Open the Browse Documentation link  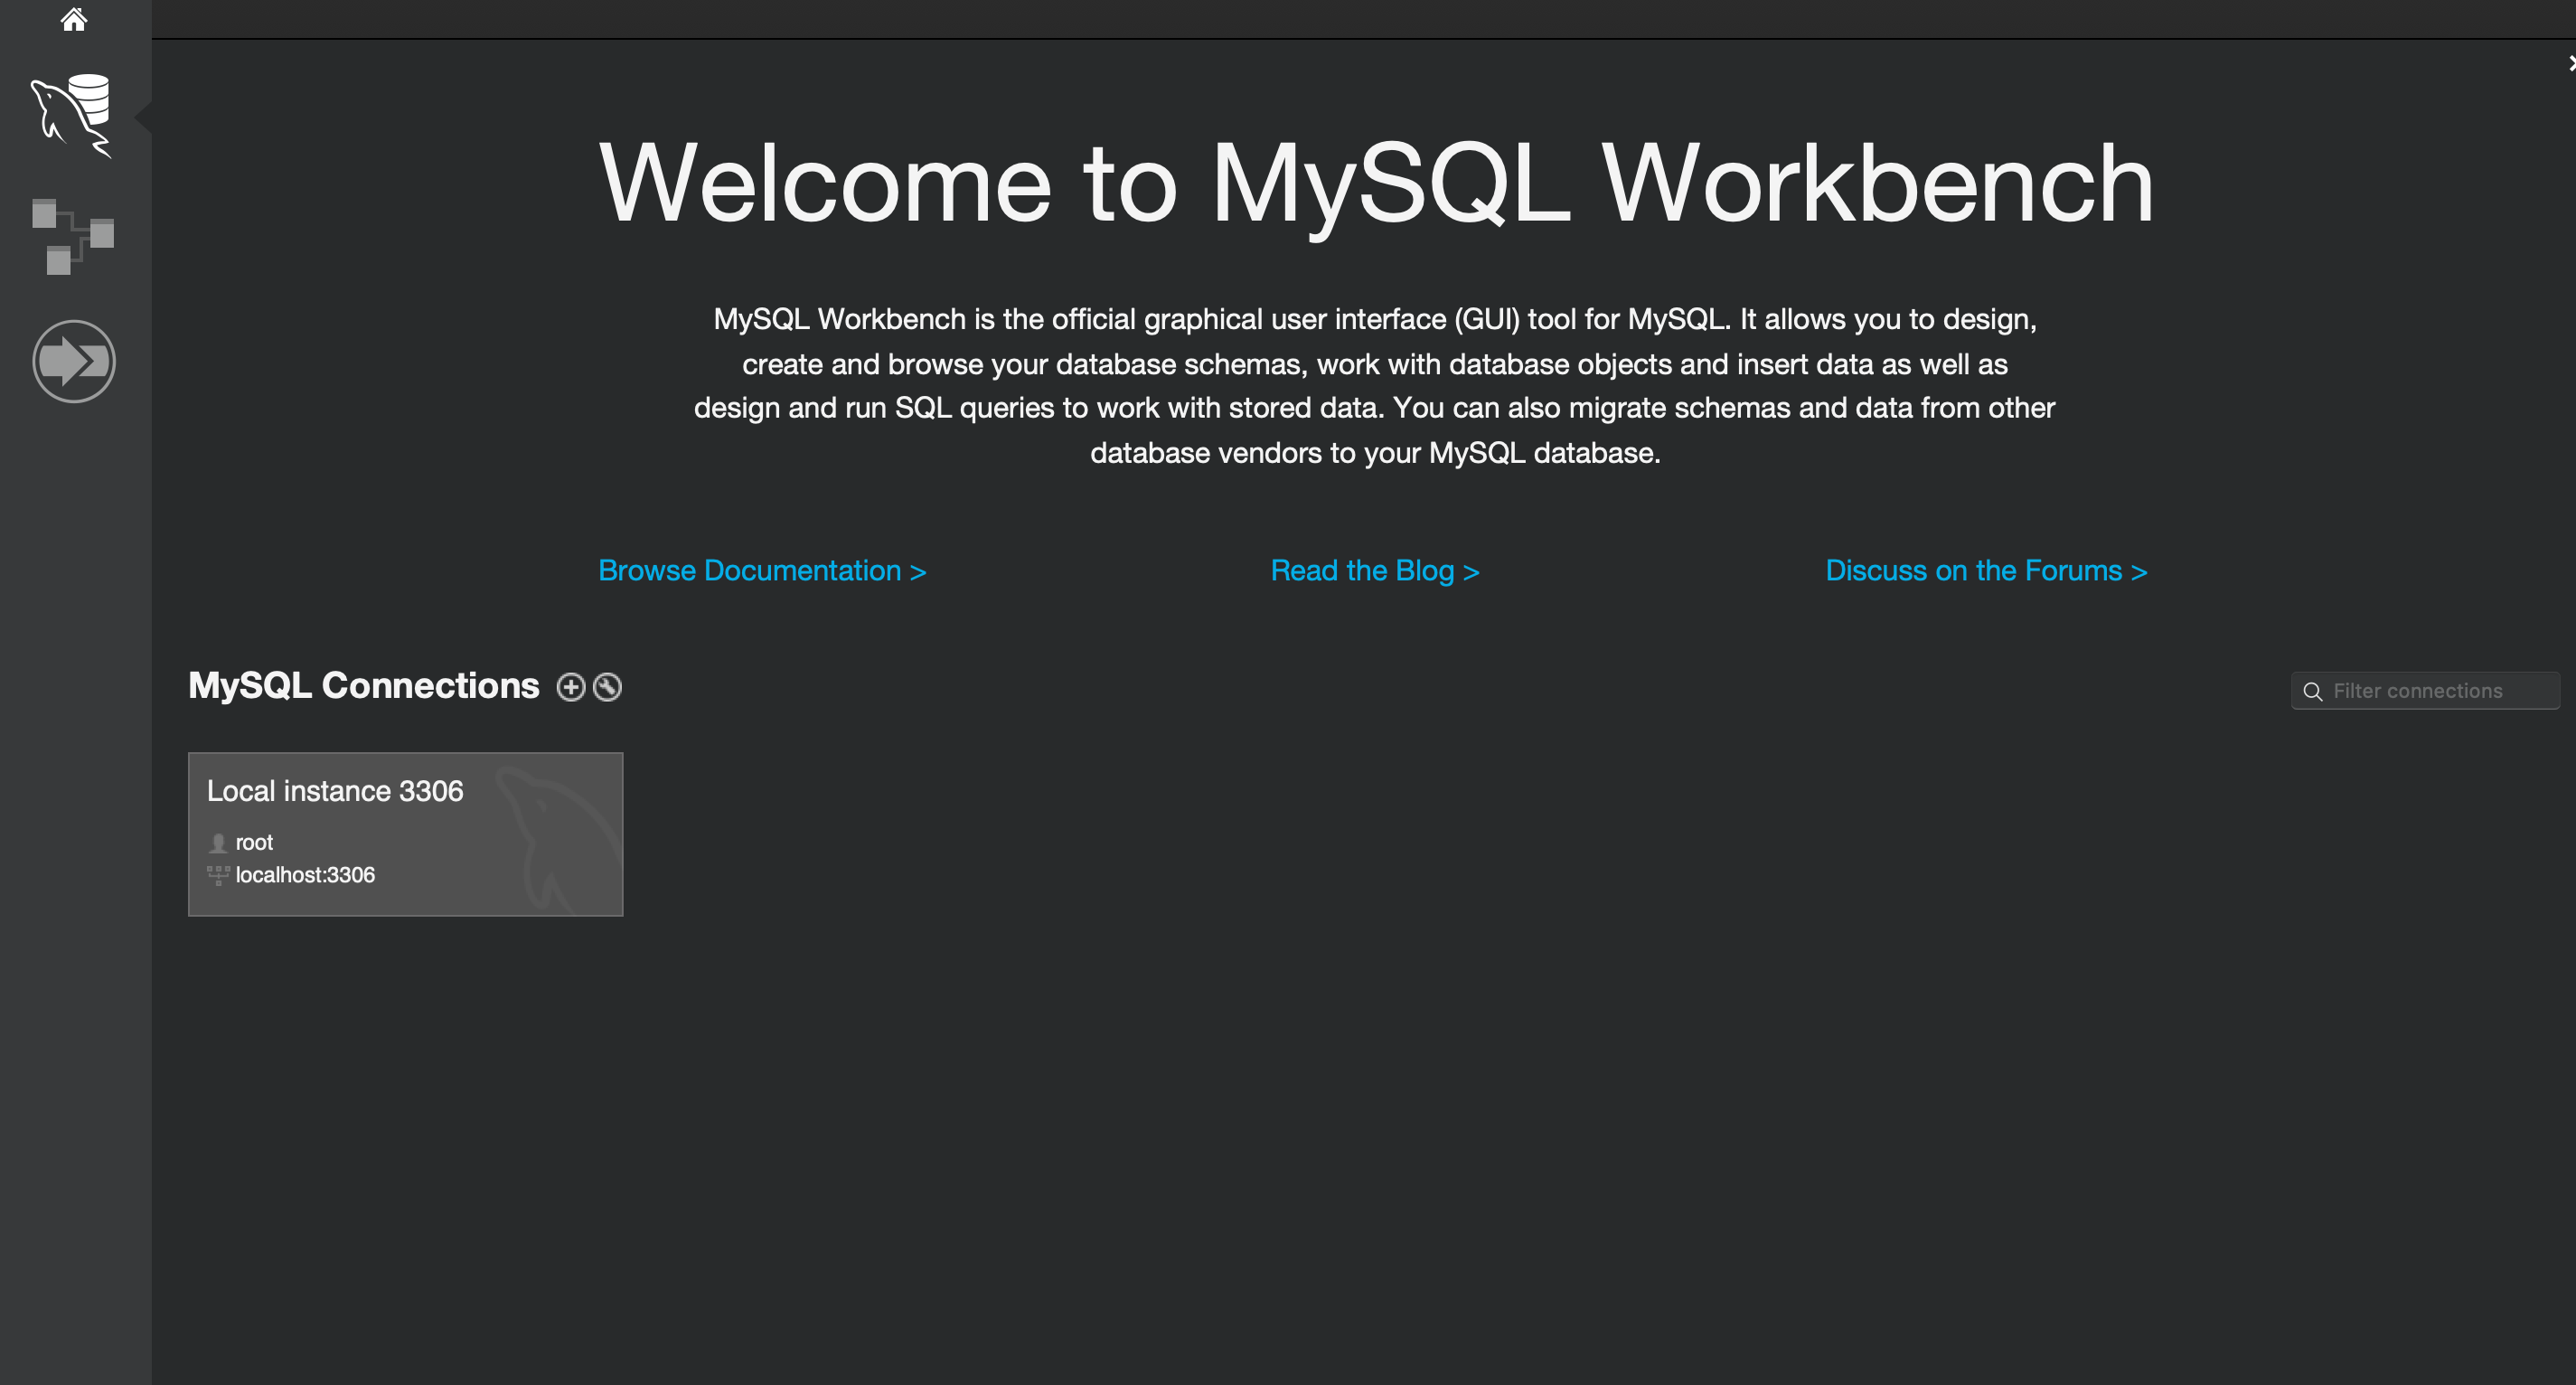click(x=762, y=571)
